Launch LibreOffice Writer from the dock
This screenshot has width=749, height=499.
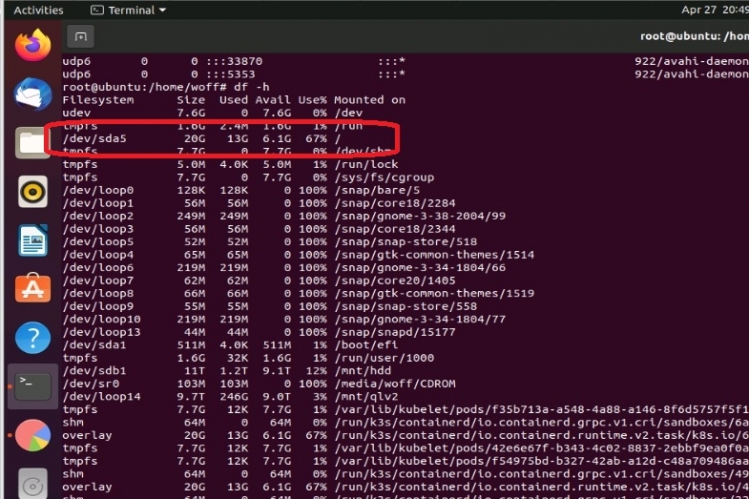click(32, 240)
